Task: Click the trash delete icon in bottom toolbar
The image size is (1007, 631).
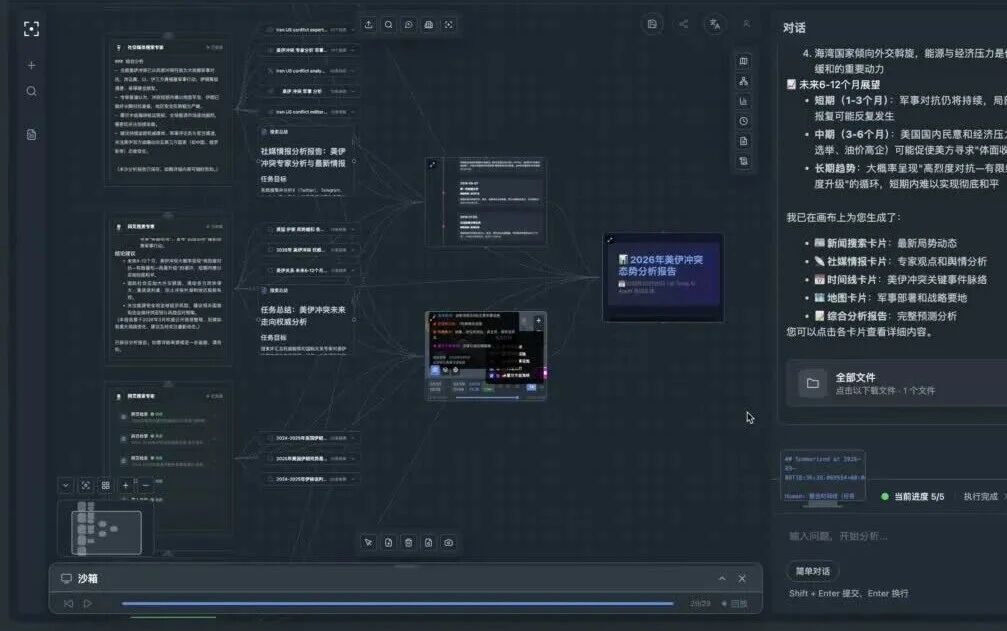Action: tap(408, 542)
